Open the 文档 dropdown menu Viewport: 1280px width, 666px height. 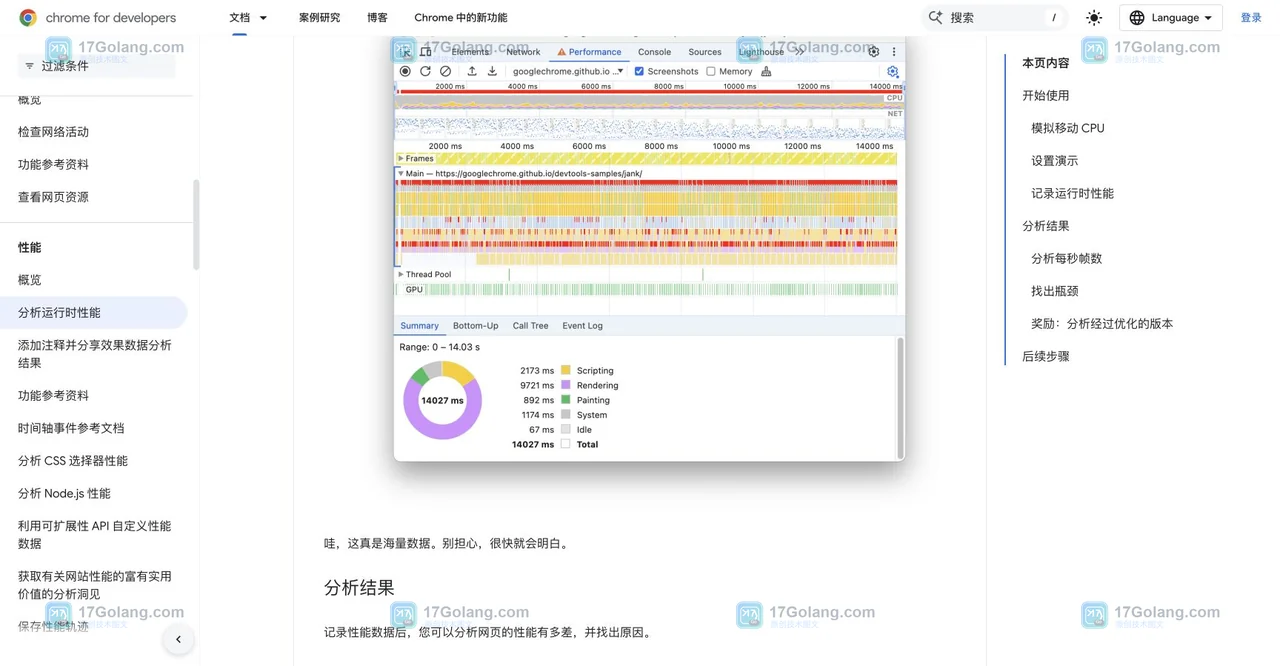[248, 17]
